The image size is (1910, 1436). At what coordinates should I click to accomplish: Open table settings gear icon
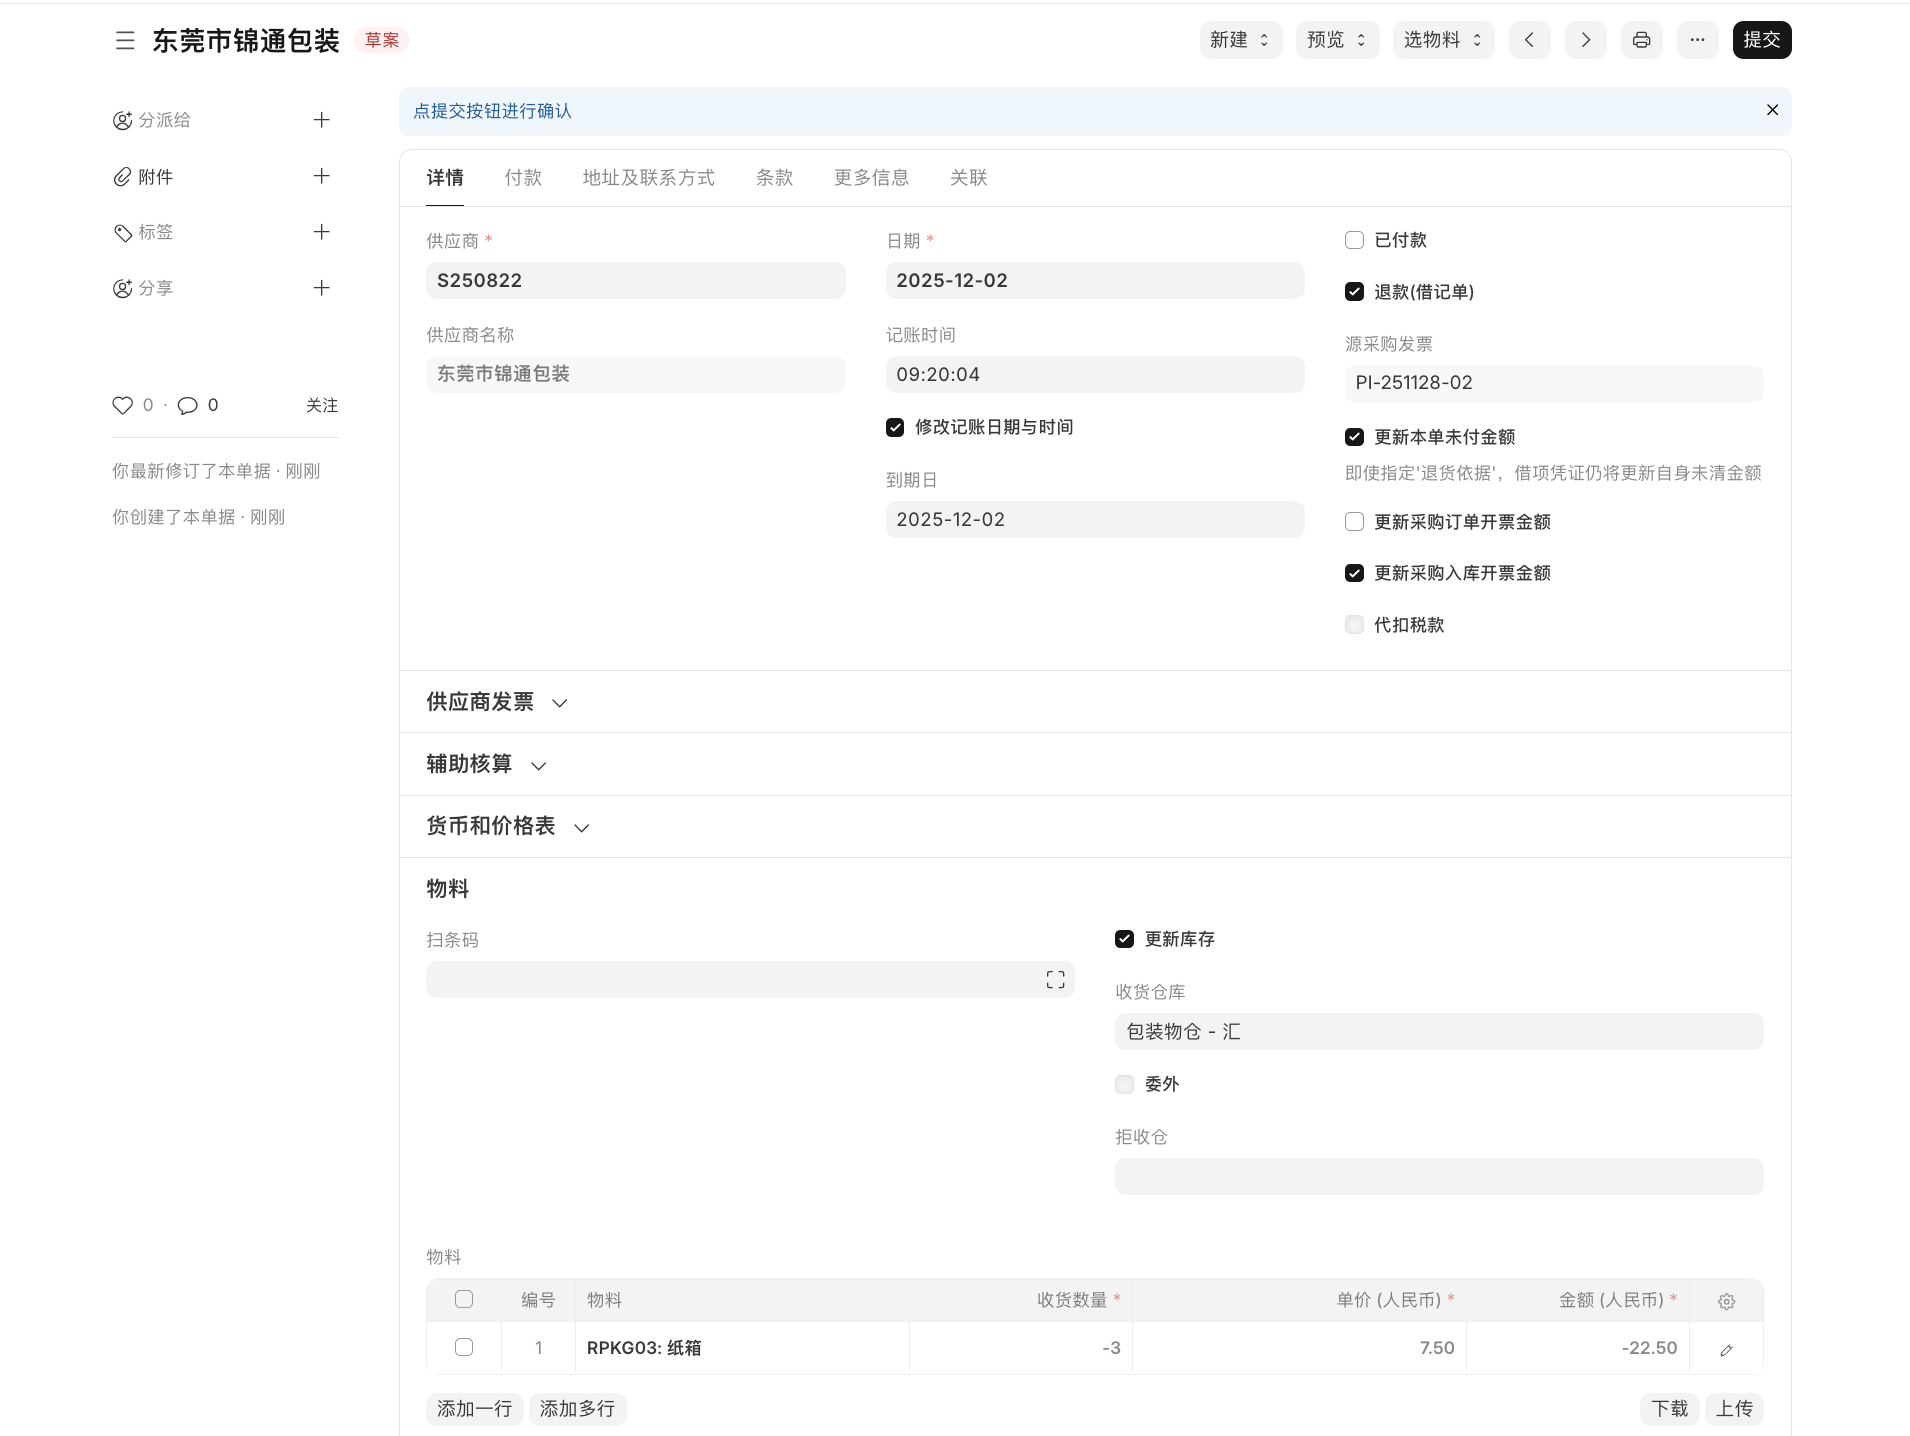pos(1726,1301)
